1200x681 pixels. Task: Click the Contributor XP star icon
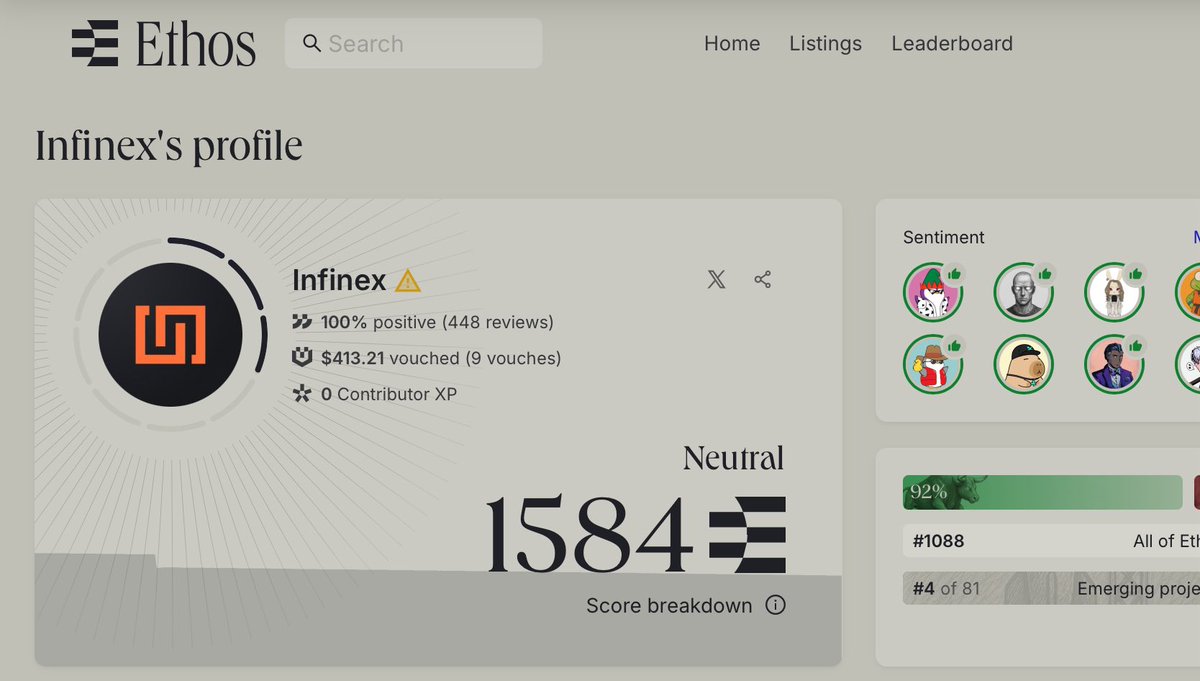click(x=302, y=394)
